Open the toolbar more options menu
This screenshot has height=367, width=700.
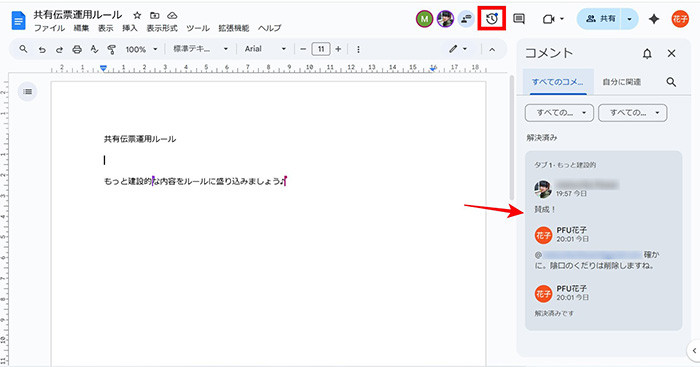(x=358, y=49)
